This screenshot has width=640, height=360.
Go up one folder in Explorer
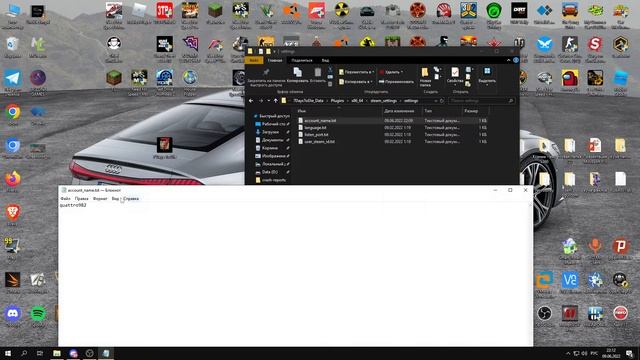coord(276,101)
